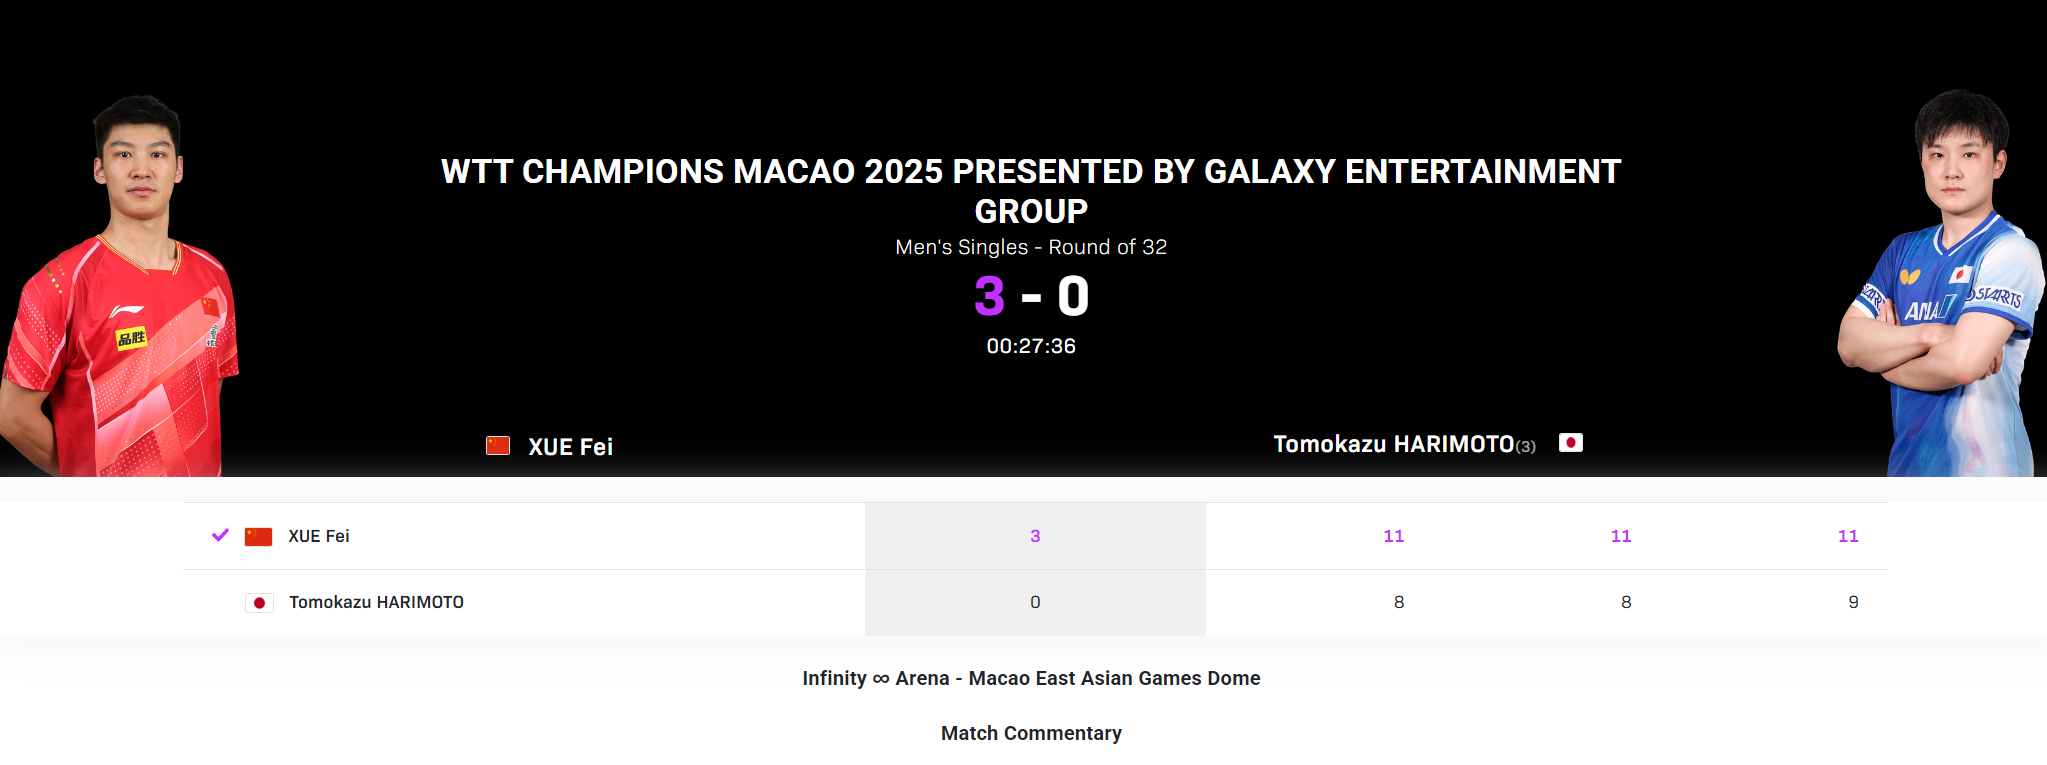Click the large 3 - 0 match score
This screenshot has width=2047, height=765.
1031,297
